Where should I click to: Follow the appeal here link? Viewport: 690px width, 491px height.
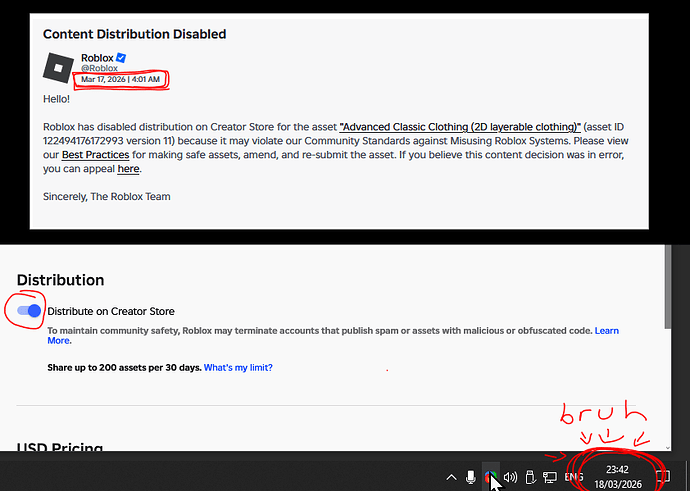click(128, 169)
